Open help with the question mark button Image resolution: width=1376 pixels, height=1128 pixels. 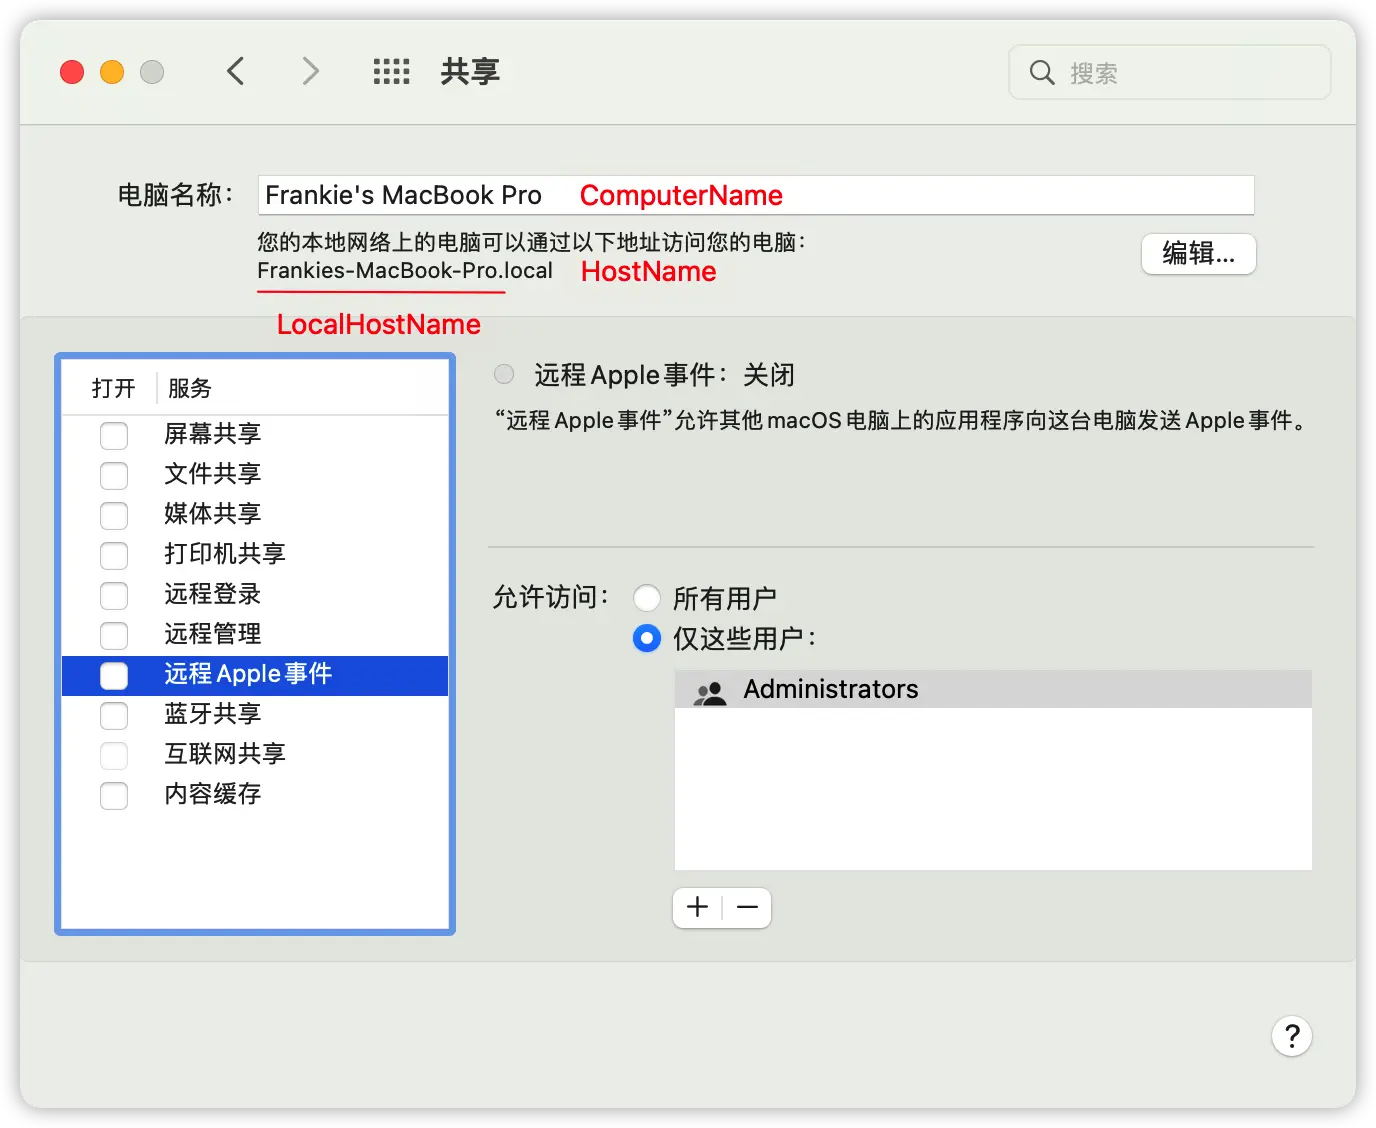[1292, 1036]
